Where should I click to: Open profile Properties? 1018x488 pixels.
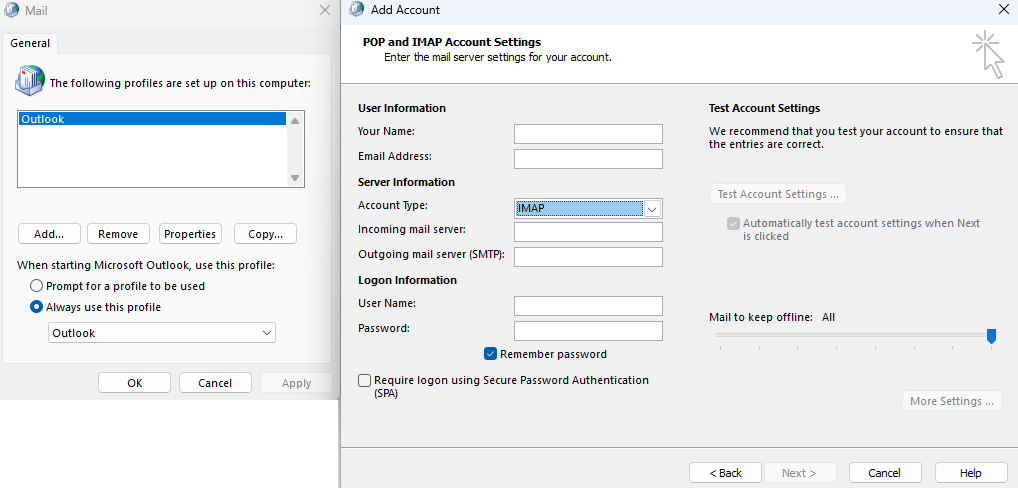pos(190,234)
